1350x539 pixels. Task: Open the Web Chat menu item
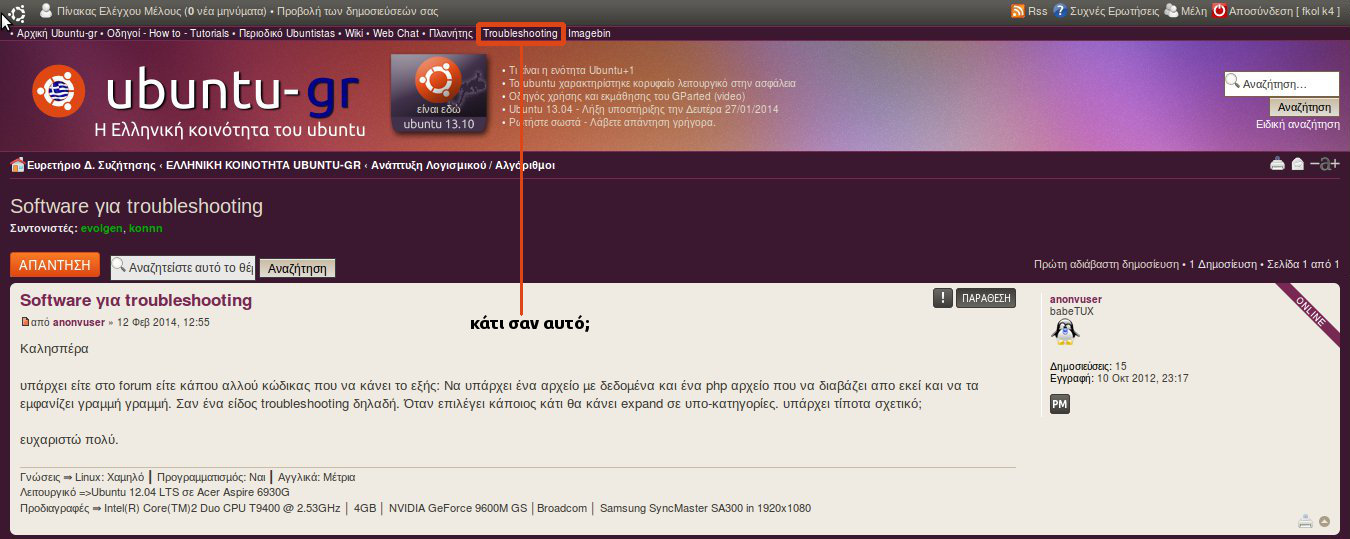pyautogui.click(x=396, y=33)
